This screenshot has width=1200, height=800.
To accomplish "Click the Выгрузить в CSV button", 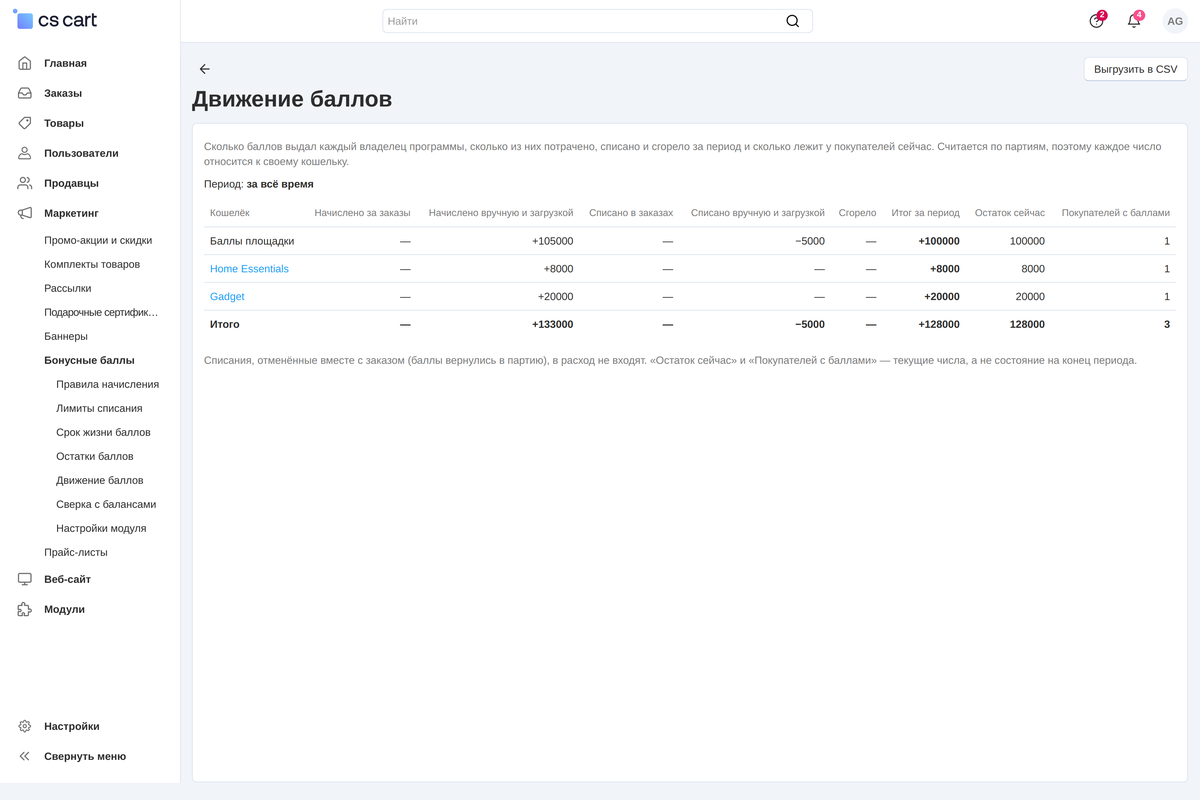I will [1136, 69].
